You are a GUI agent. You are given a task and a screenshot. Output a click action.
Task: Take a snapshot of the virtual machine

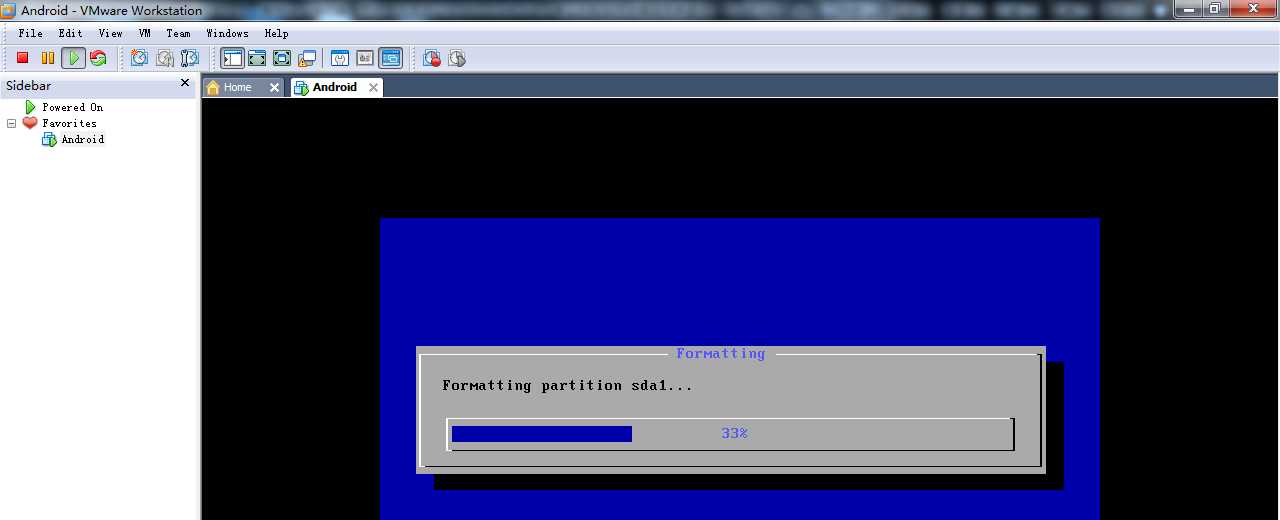(x=140, y=58)
